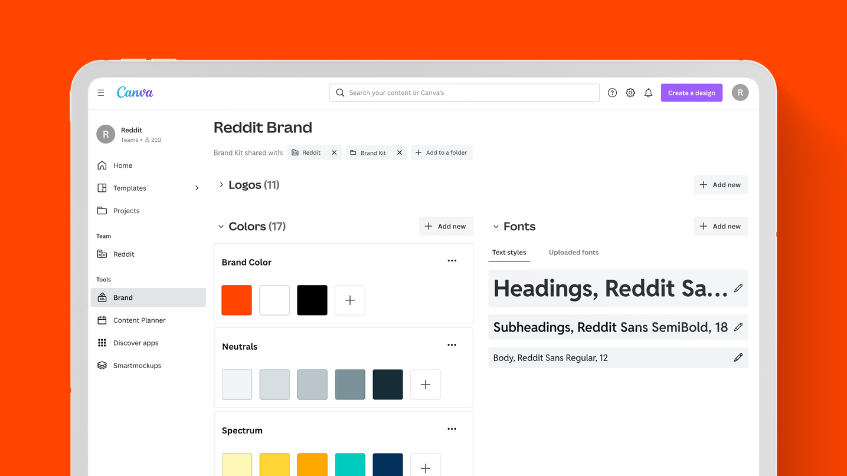847x476 pixels.
Task: Select the lightest gray Neutrals swatch
Action: (237, 385)
